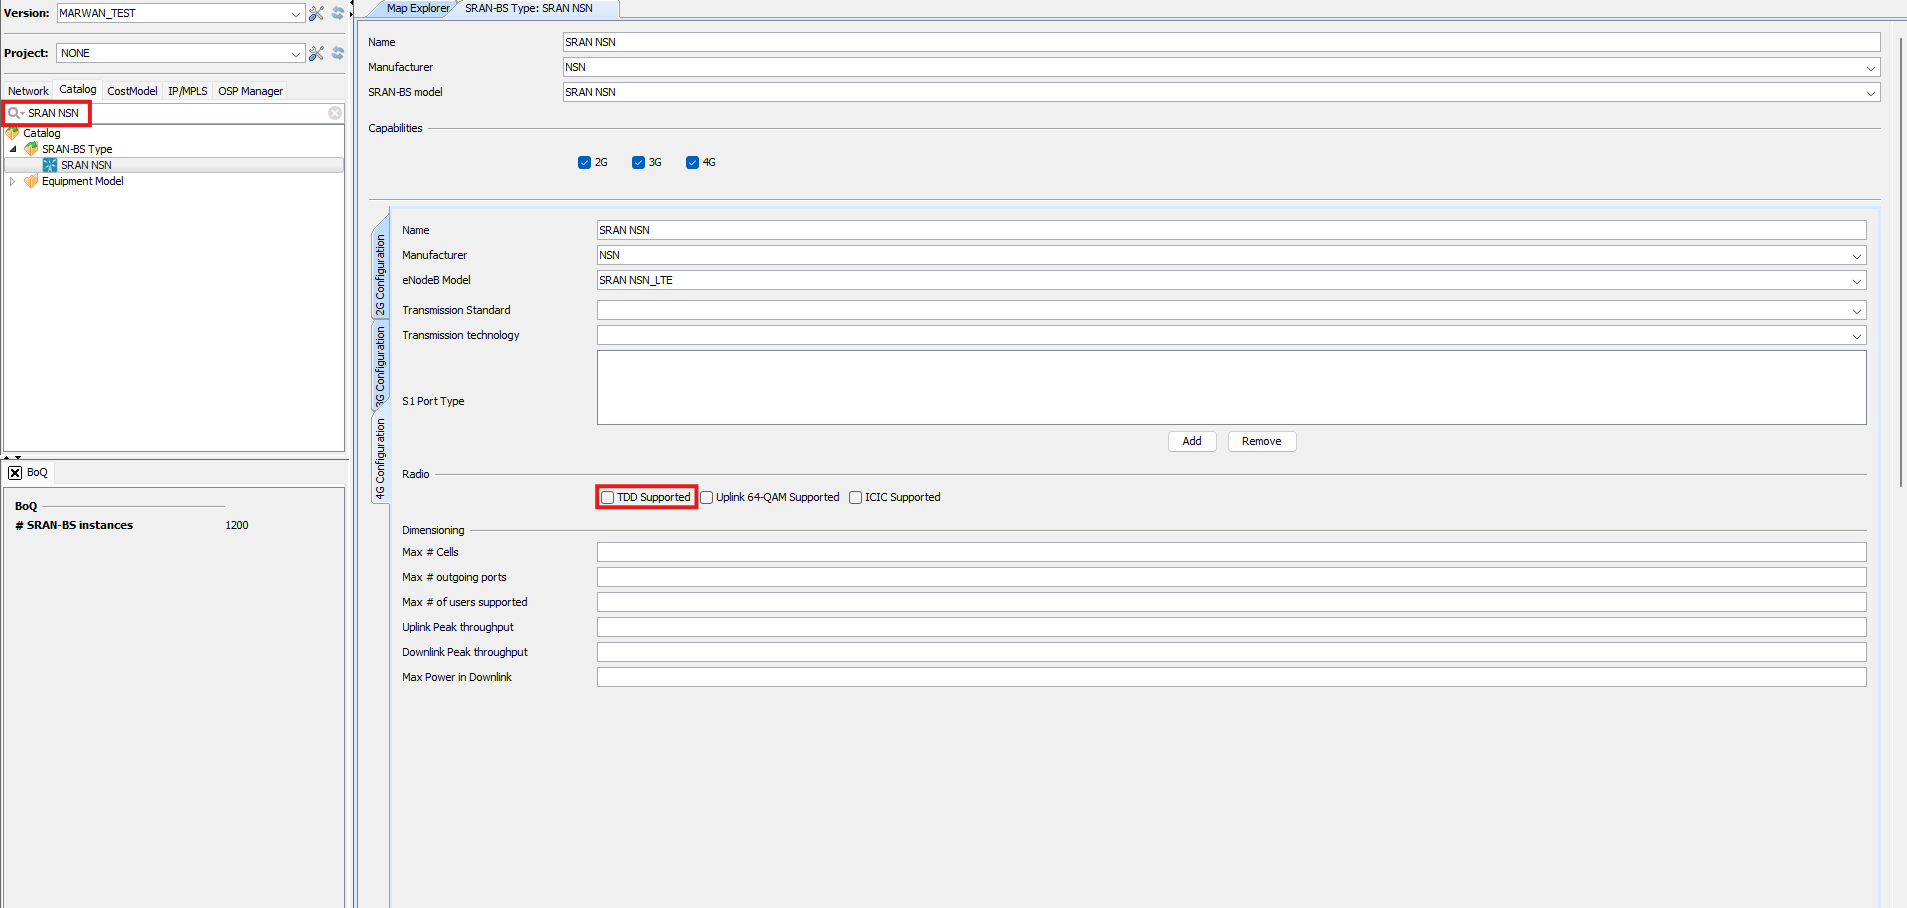The image size is (1907, 908).
Task: Open the Map Explorer tab
Action: tap(417, 8)
